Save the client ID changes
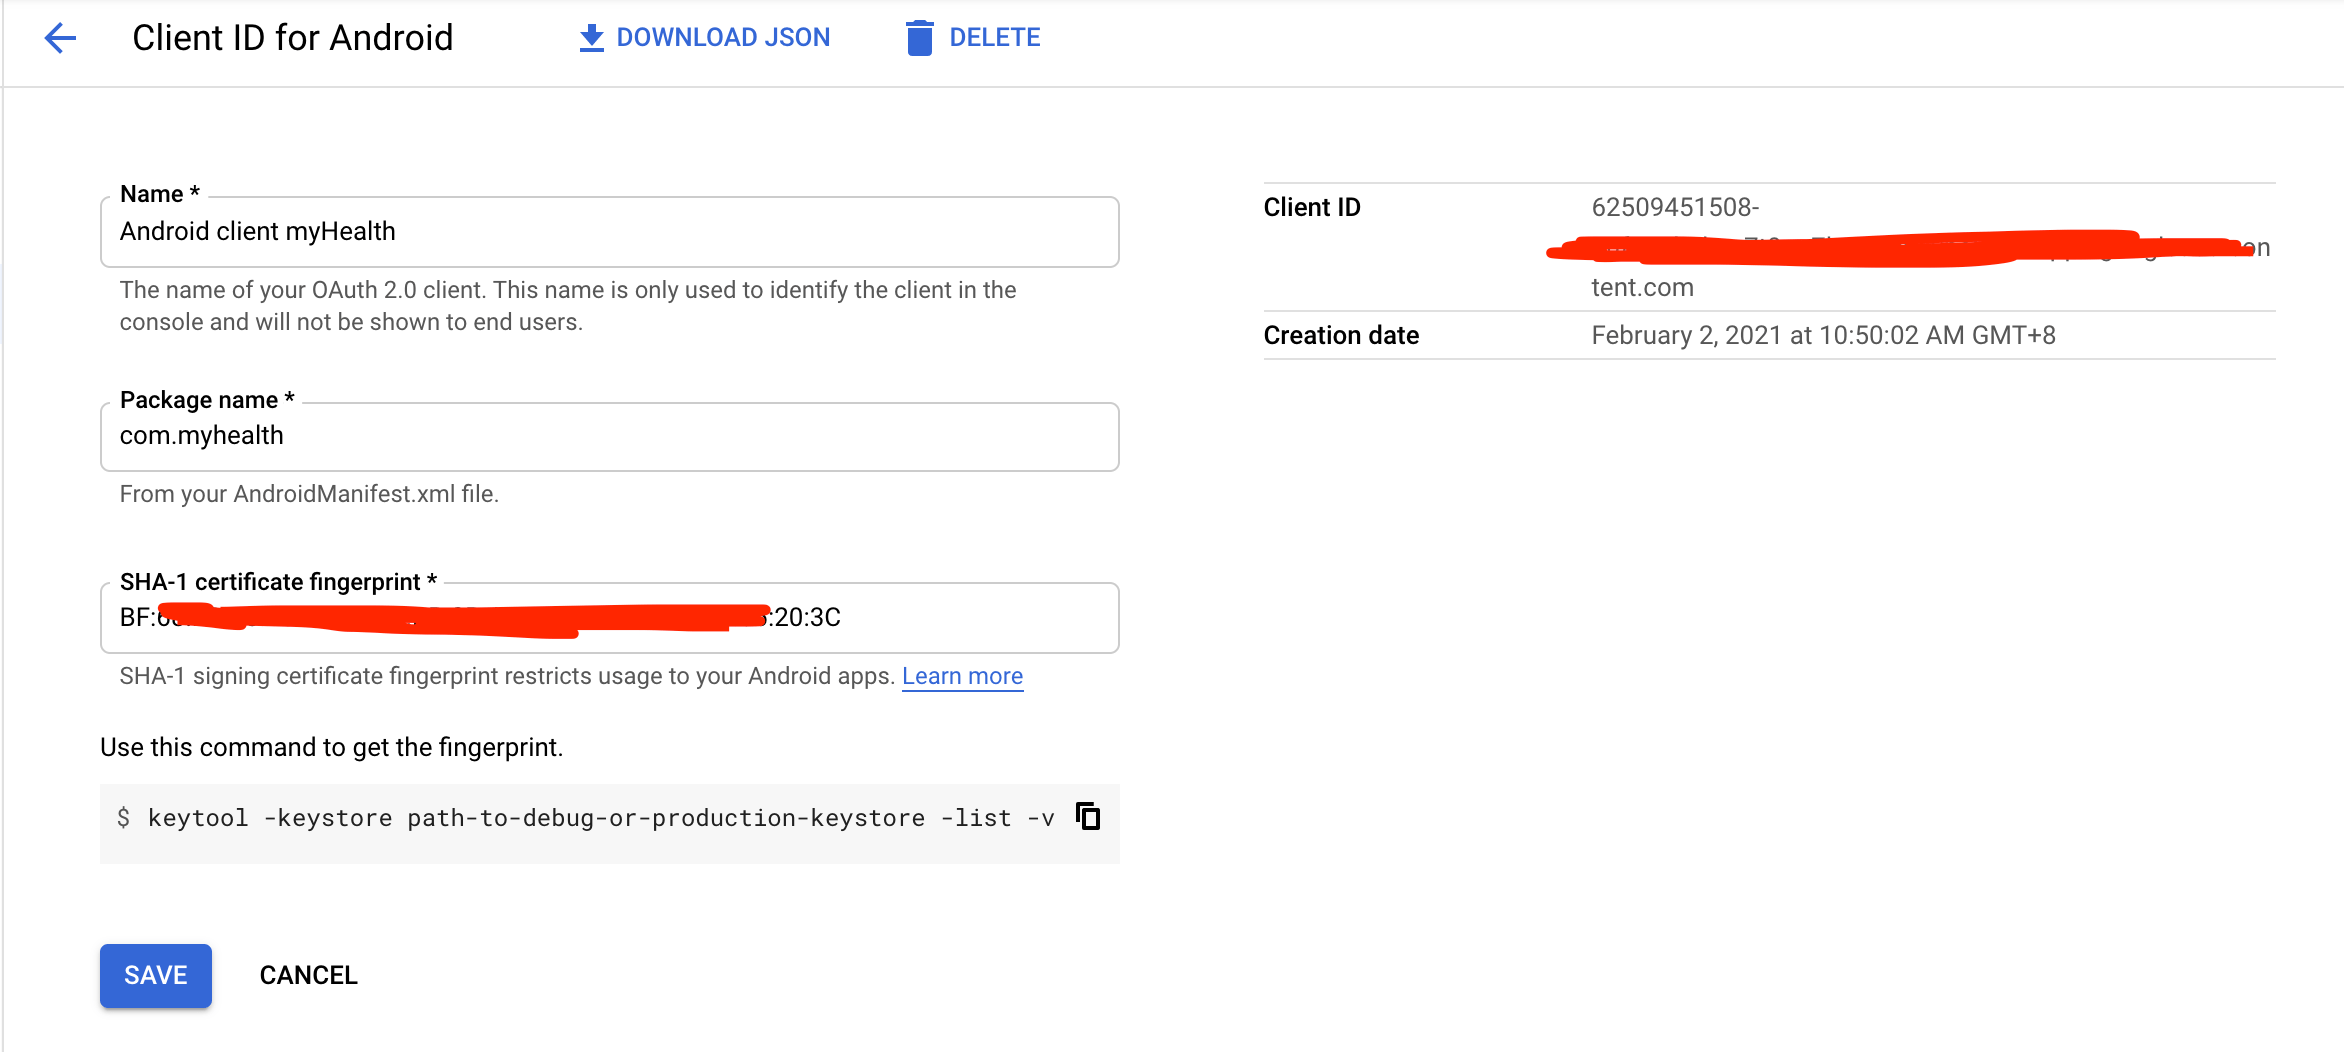Viewport: 2344px width, 1052px height. tap(155, 975)
